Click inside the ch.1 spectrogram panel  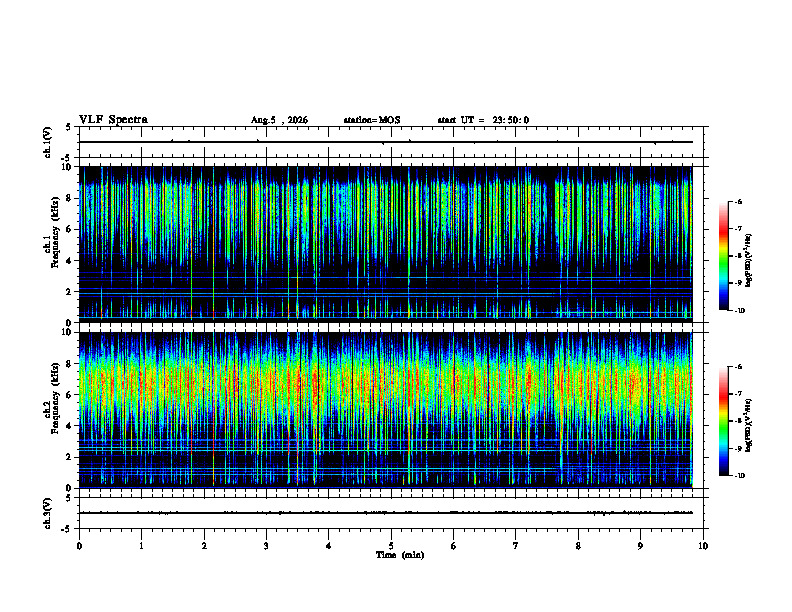[385, 244]
